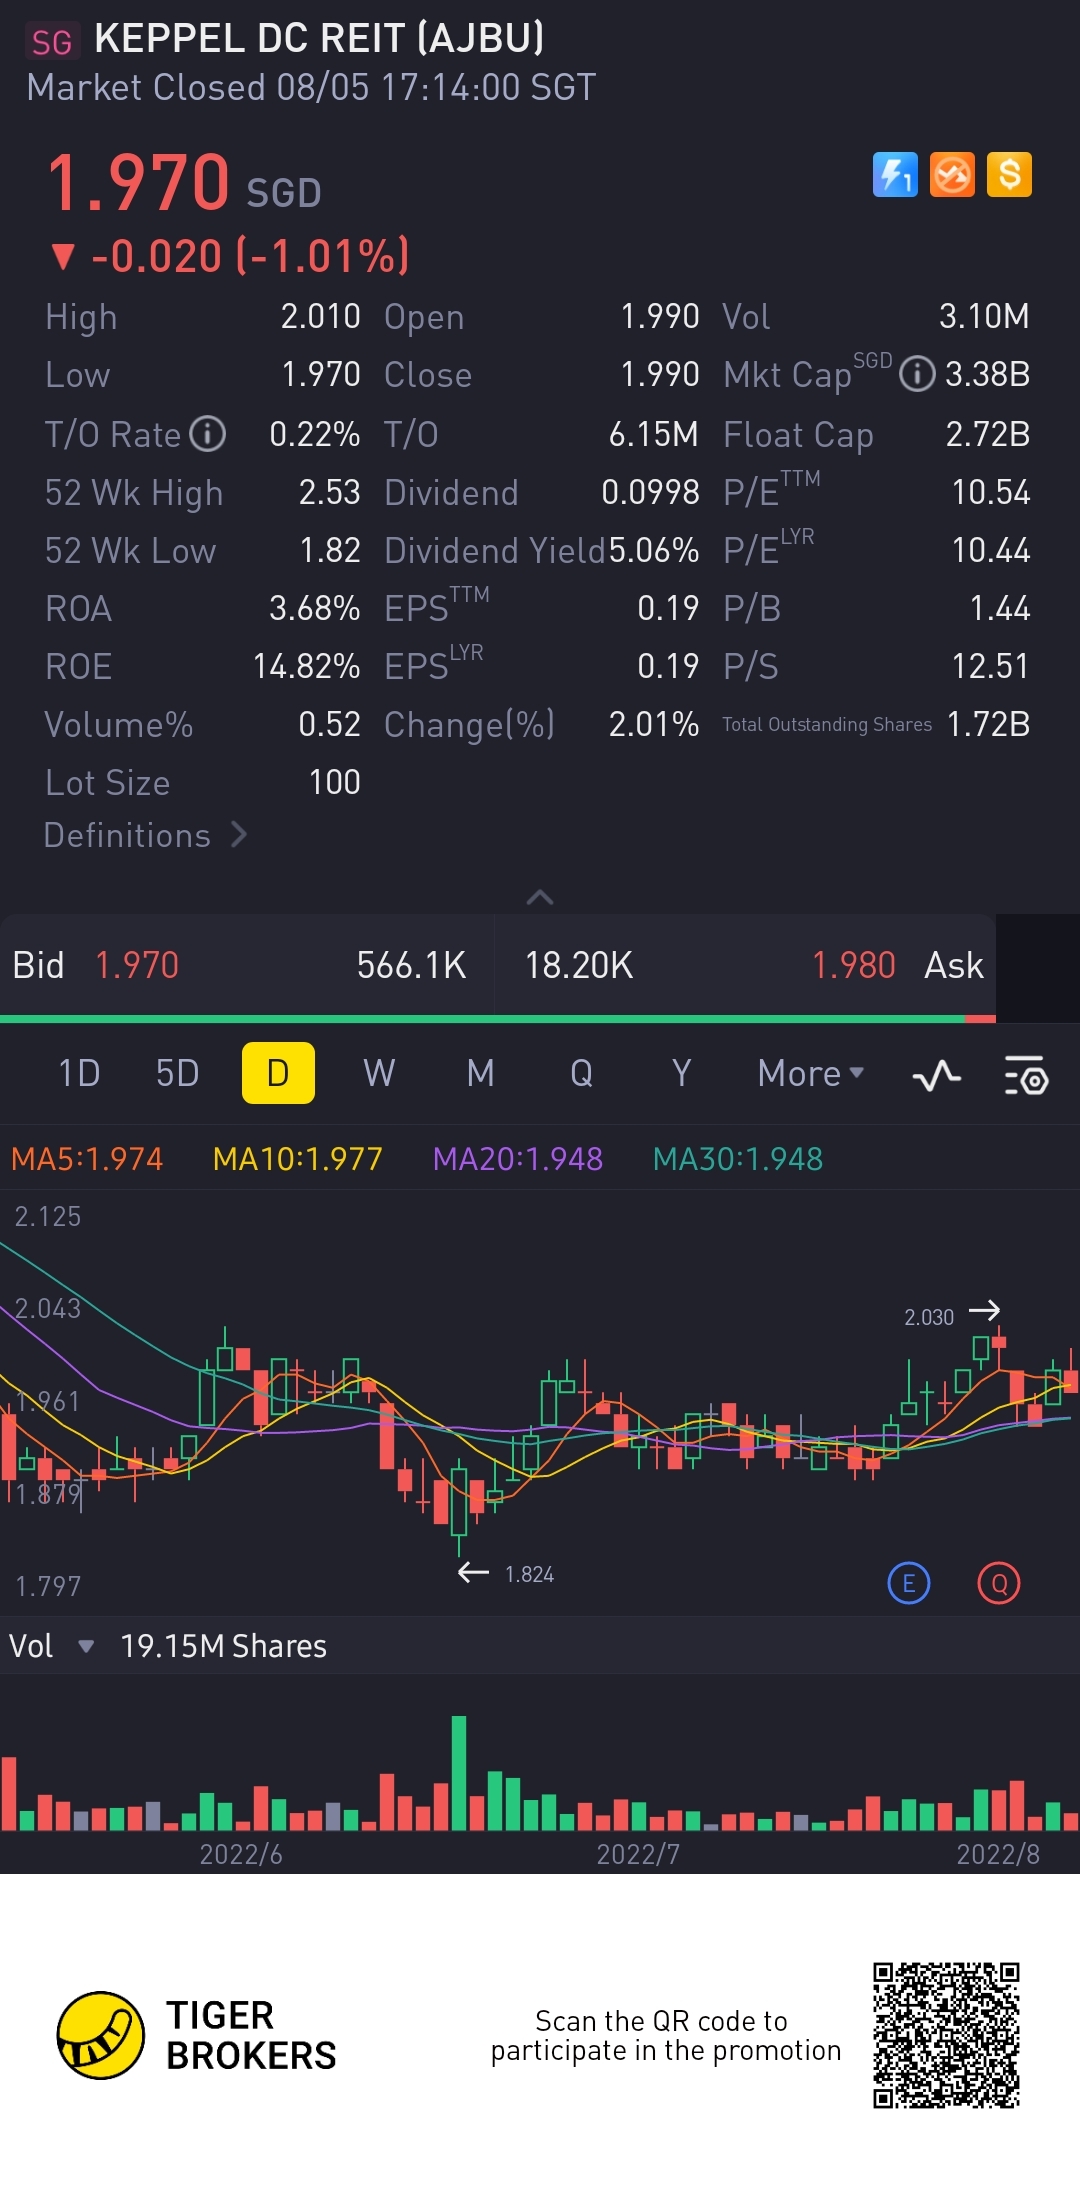The height and width of the screenshot is (2197, 1080).
Task: Select the monthly M chart tab
Action: point(481,1073)
